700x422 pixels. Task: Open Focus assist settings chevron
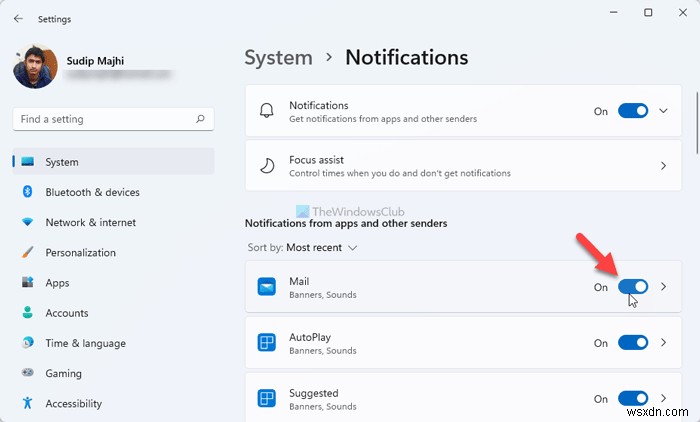coord(663,166)
